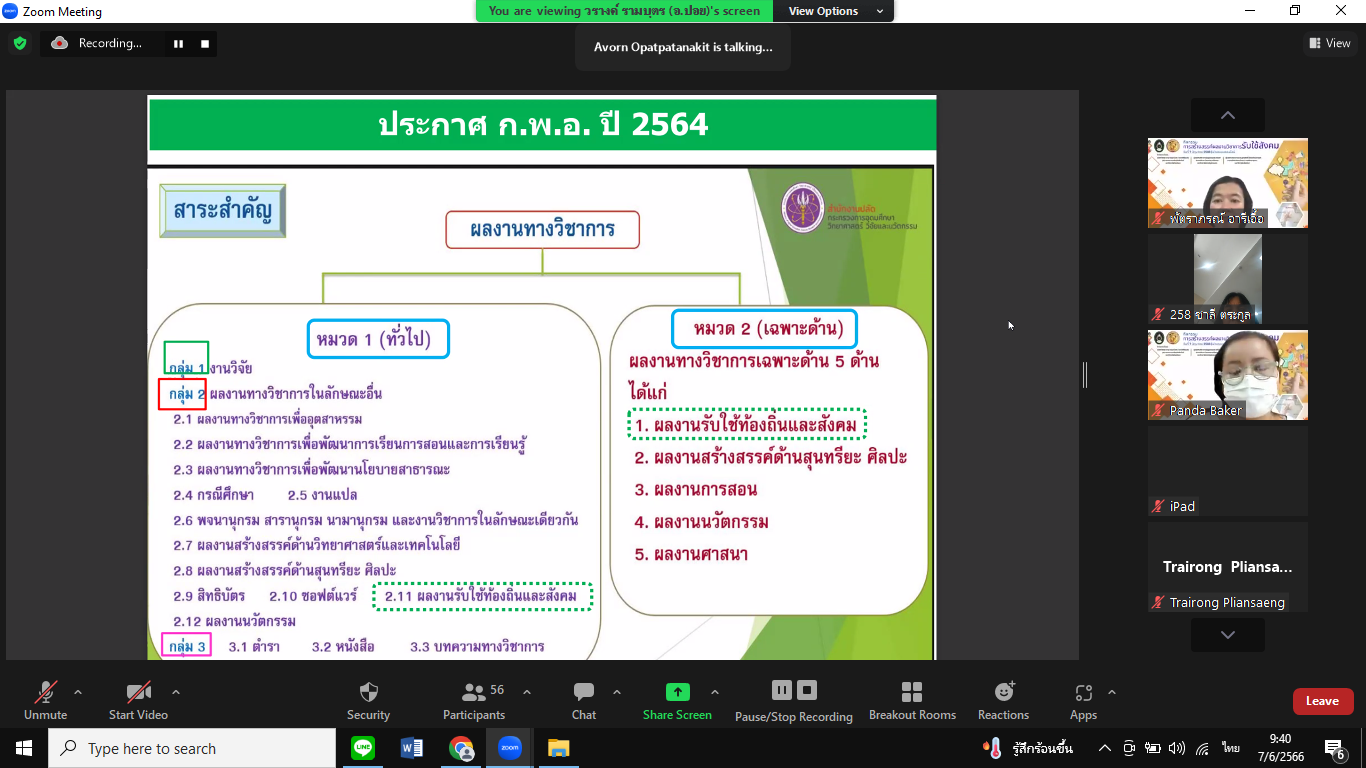
Task: Stop the recording in the top bar
Action: point(205,43)
